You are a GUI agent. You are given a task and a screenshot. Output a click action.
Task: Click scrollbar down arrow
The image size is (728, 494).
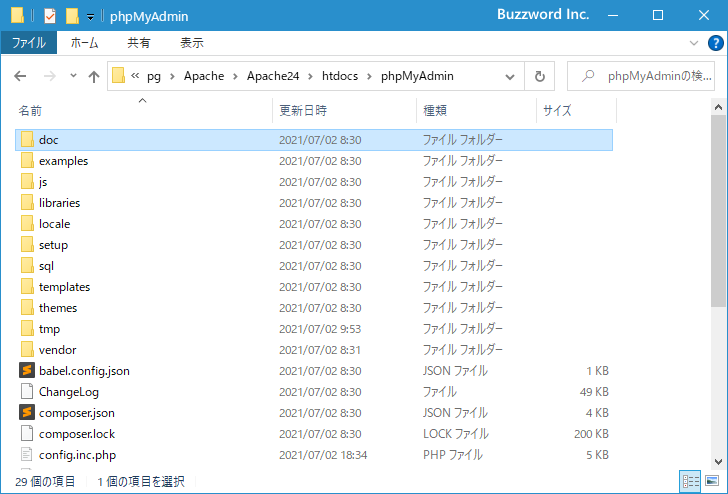(718, 462)
